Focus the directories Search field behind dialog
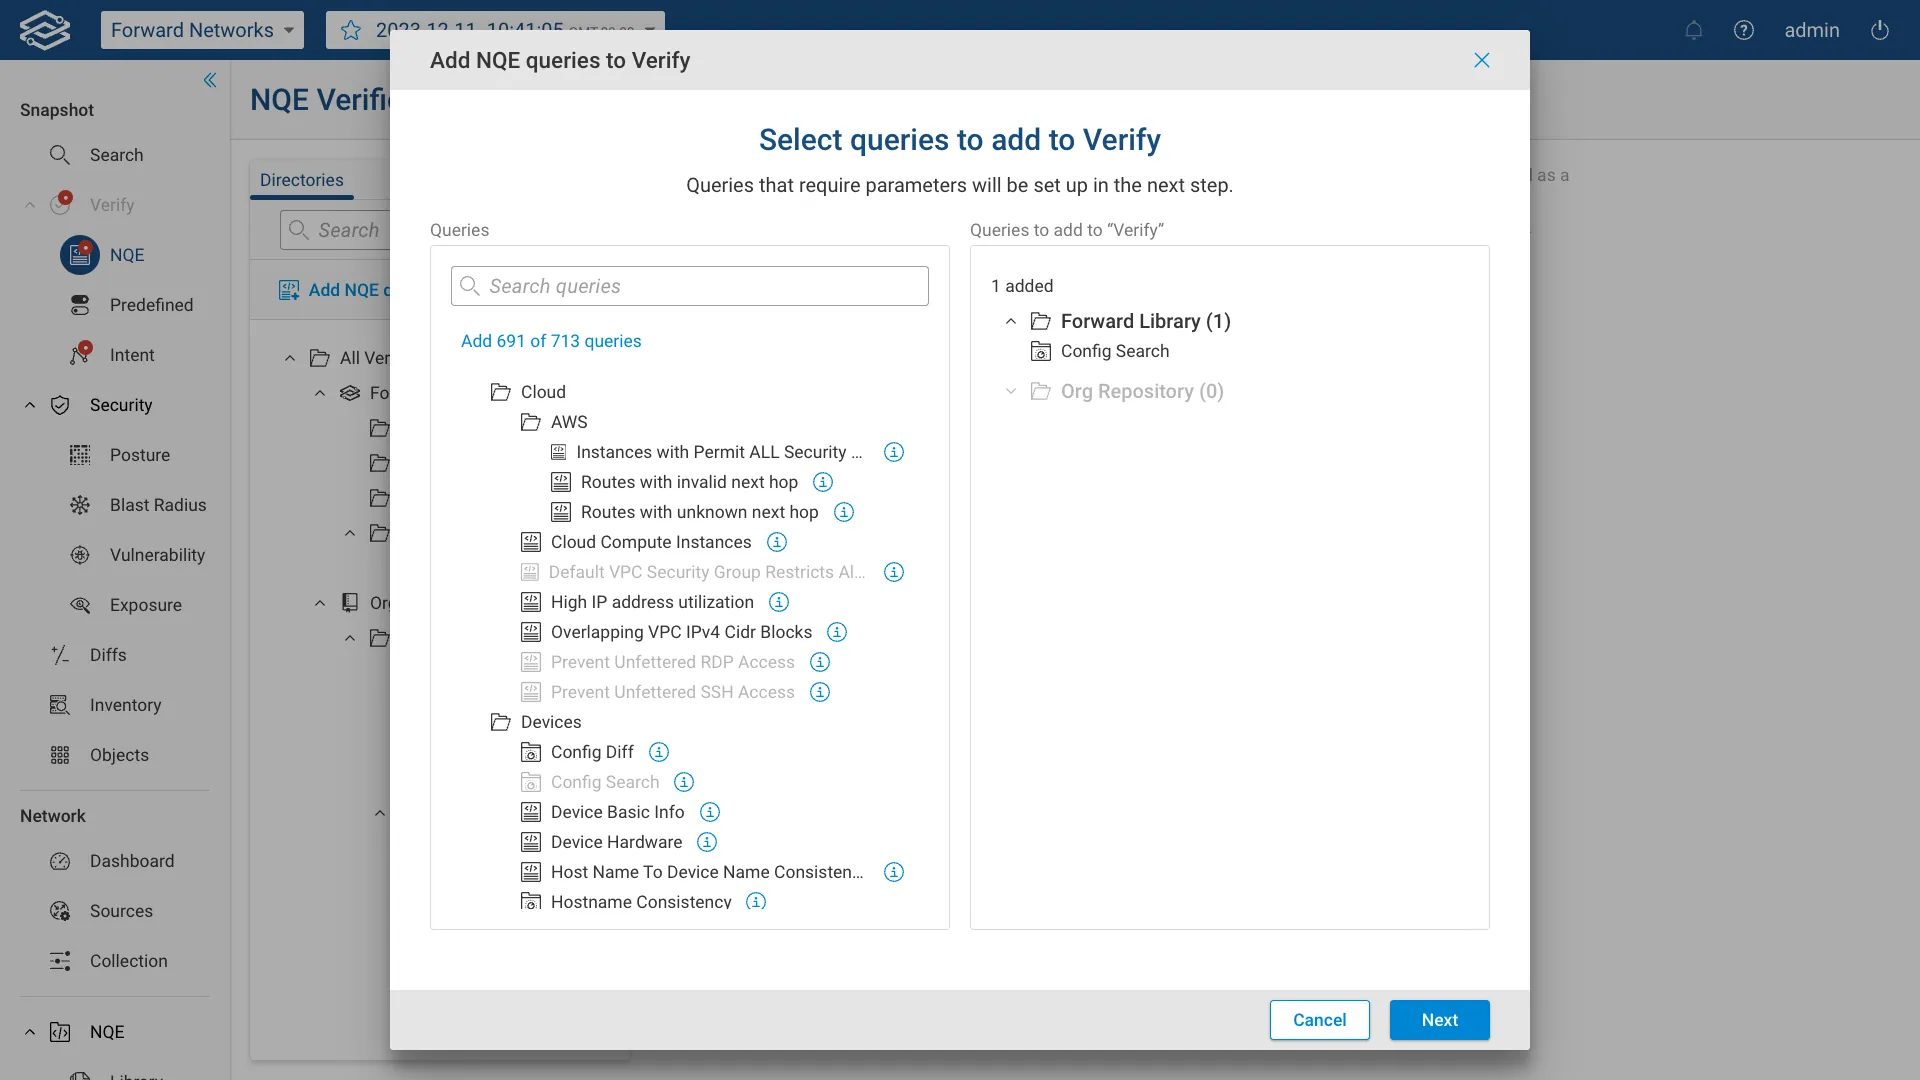 coord(335,230)
